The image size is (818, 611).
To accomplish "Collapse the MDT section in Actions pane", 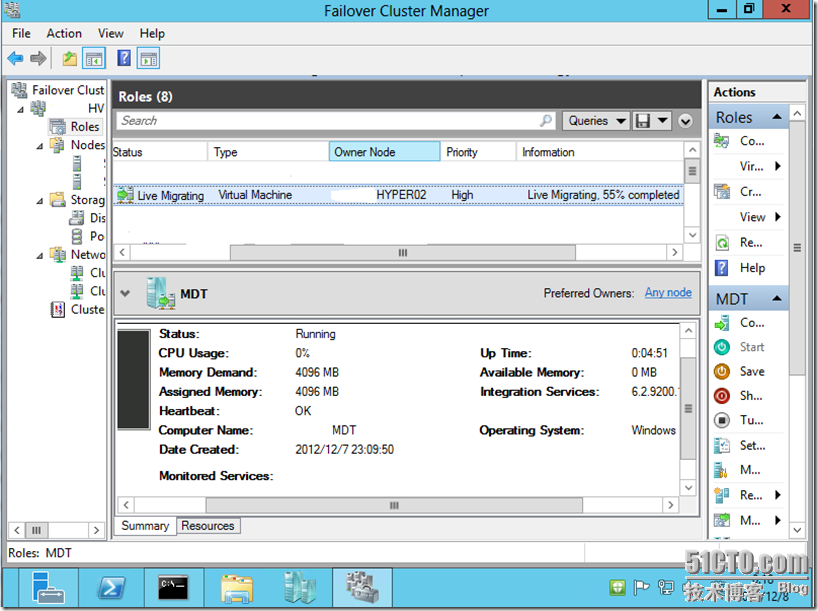I will click(777, 298).
